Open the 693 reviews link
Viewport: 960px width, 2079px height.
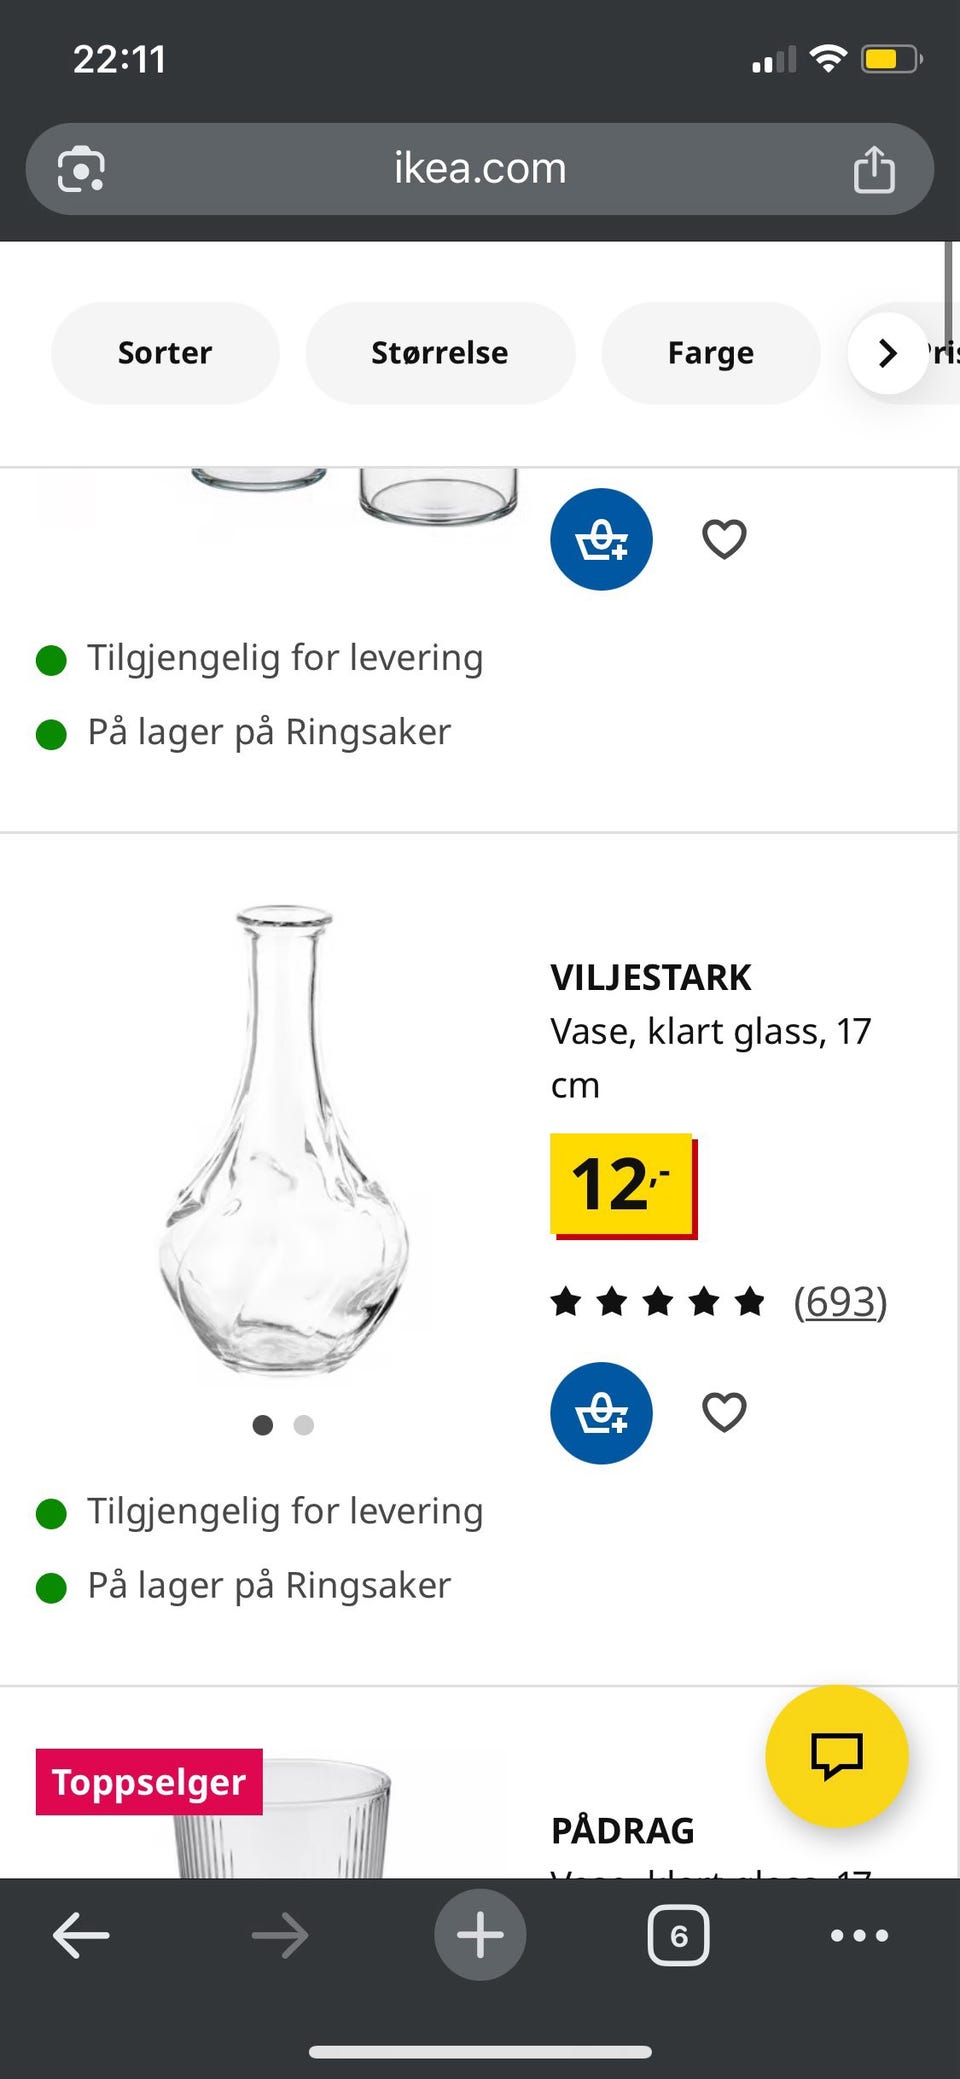[841, 1301]
